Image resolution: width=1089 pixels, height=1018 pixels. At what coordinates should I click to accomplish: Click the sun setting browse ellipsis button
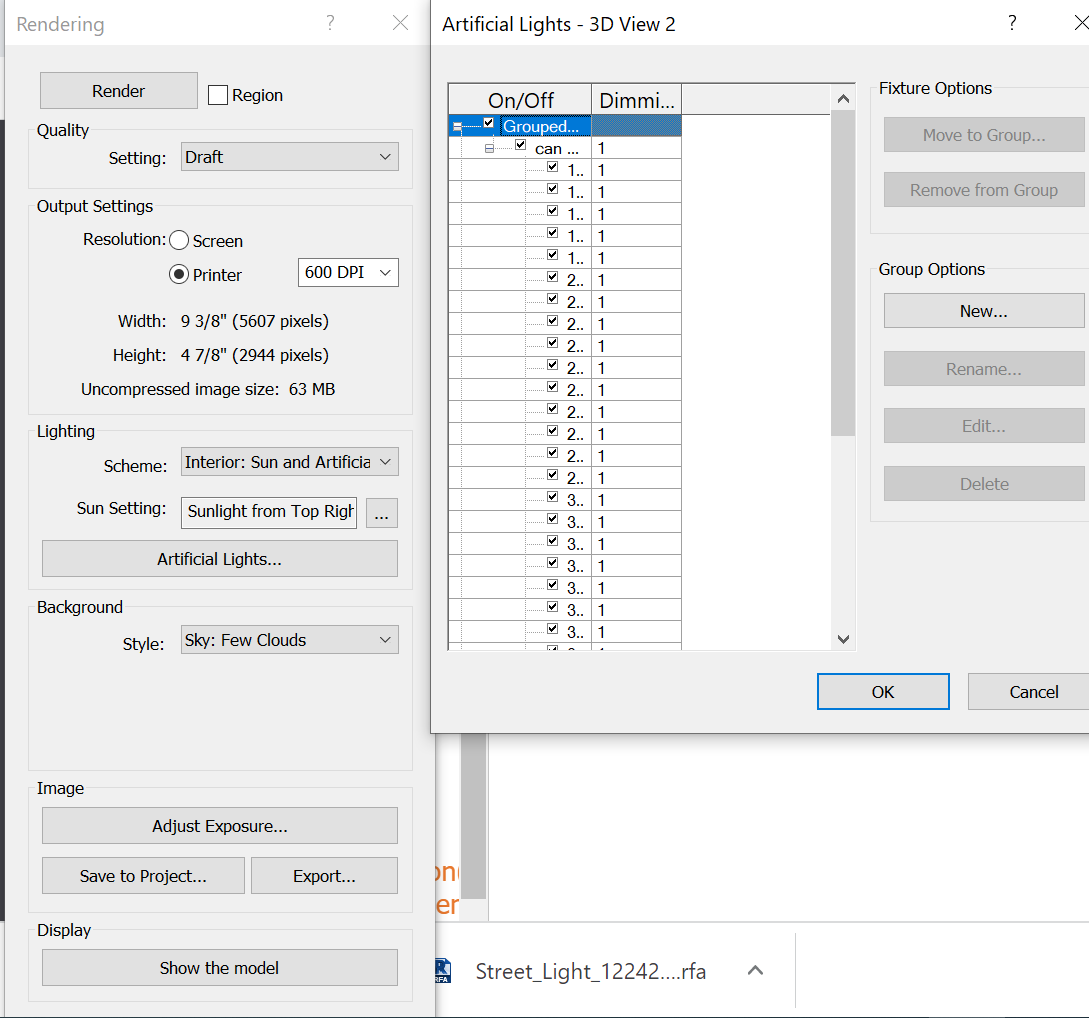(x=382, y=513)
